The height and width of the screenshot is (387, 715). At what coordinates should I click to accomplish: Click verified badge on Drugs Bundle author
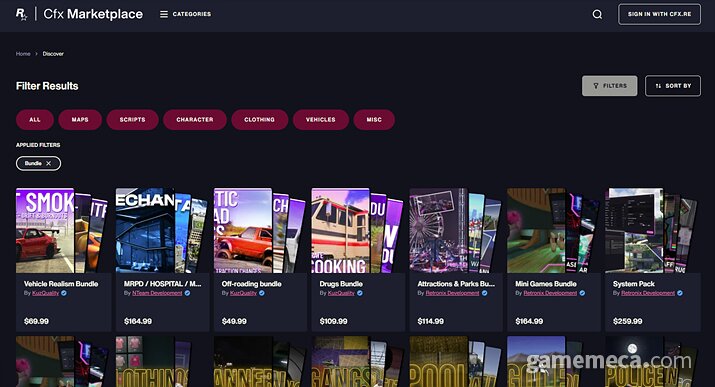click(360, 293)
